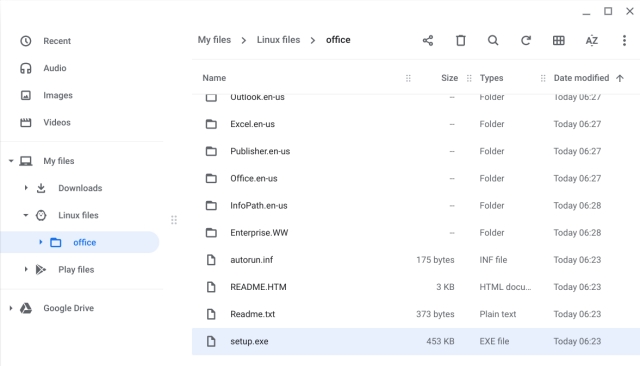Viewport: 640px width, 366px height.
Task: Select Recent in sidebar
Action: coord(57,41)
